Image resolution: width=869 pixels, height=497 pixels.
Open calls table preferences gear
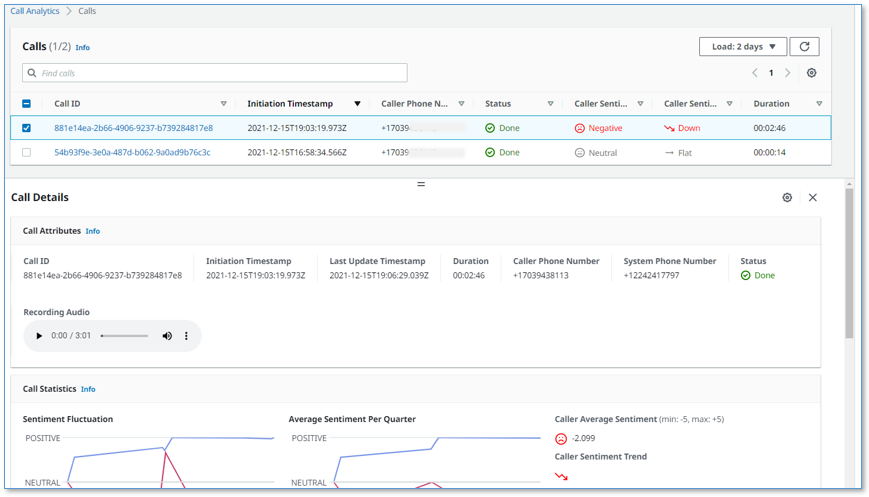tap(811, 73)
